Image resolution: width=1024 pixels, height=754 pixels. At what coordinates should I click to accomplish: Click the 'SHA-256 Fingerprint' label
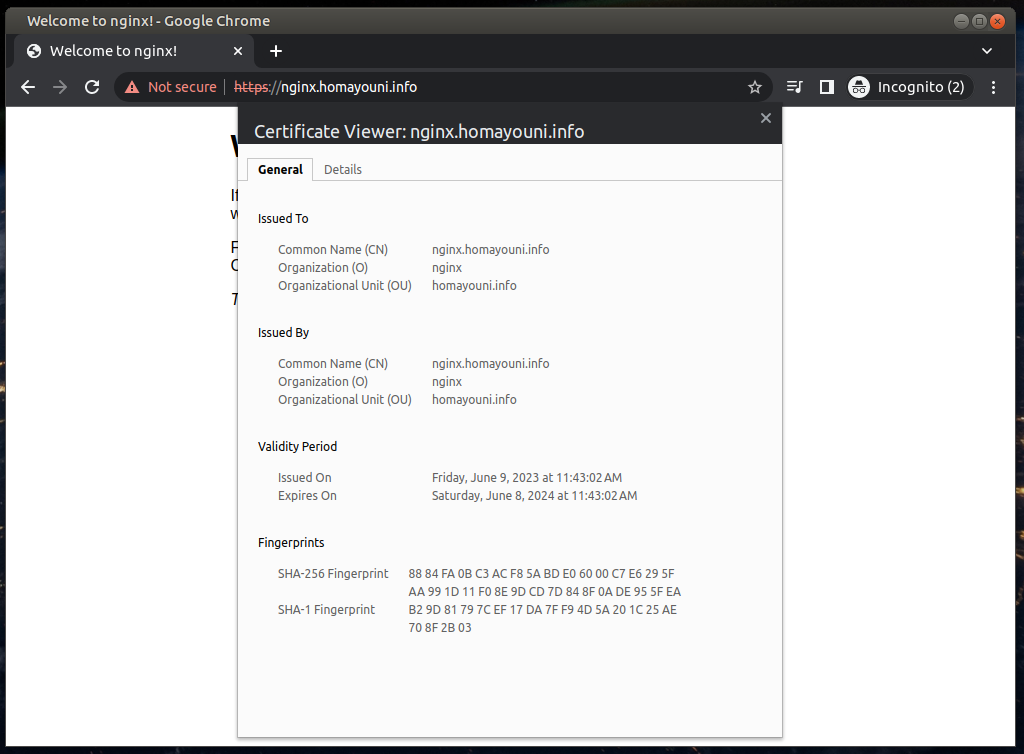click(x=333, y=574)
